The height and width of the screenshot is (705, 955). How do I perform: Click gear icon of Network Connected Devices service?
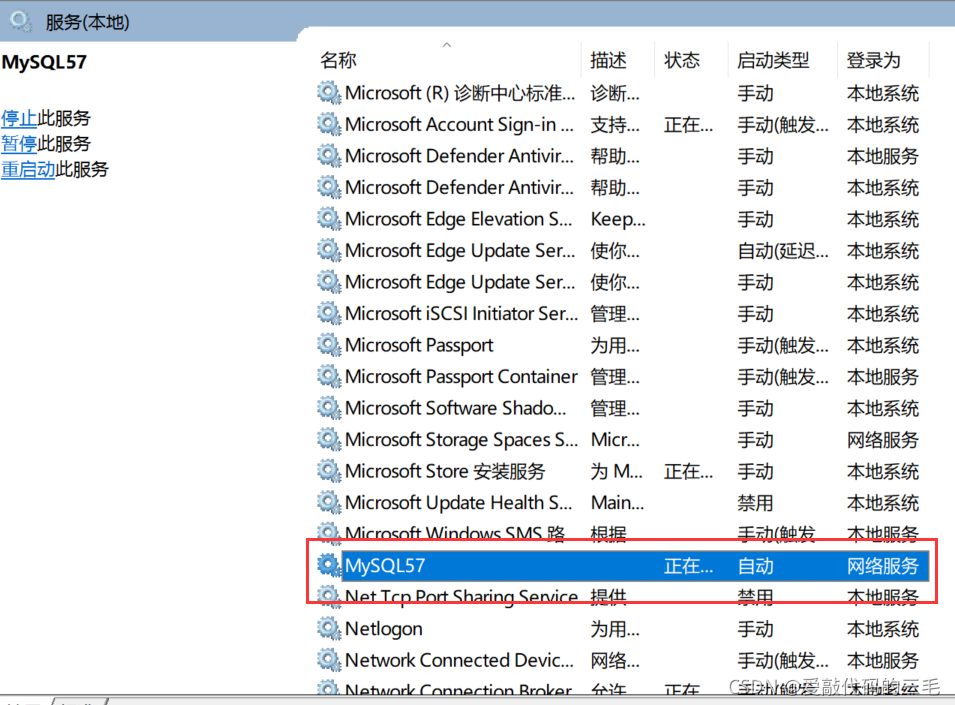[329, 660]
